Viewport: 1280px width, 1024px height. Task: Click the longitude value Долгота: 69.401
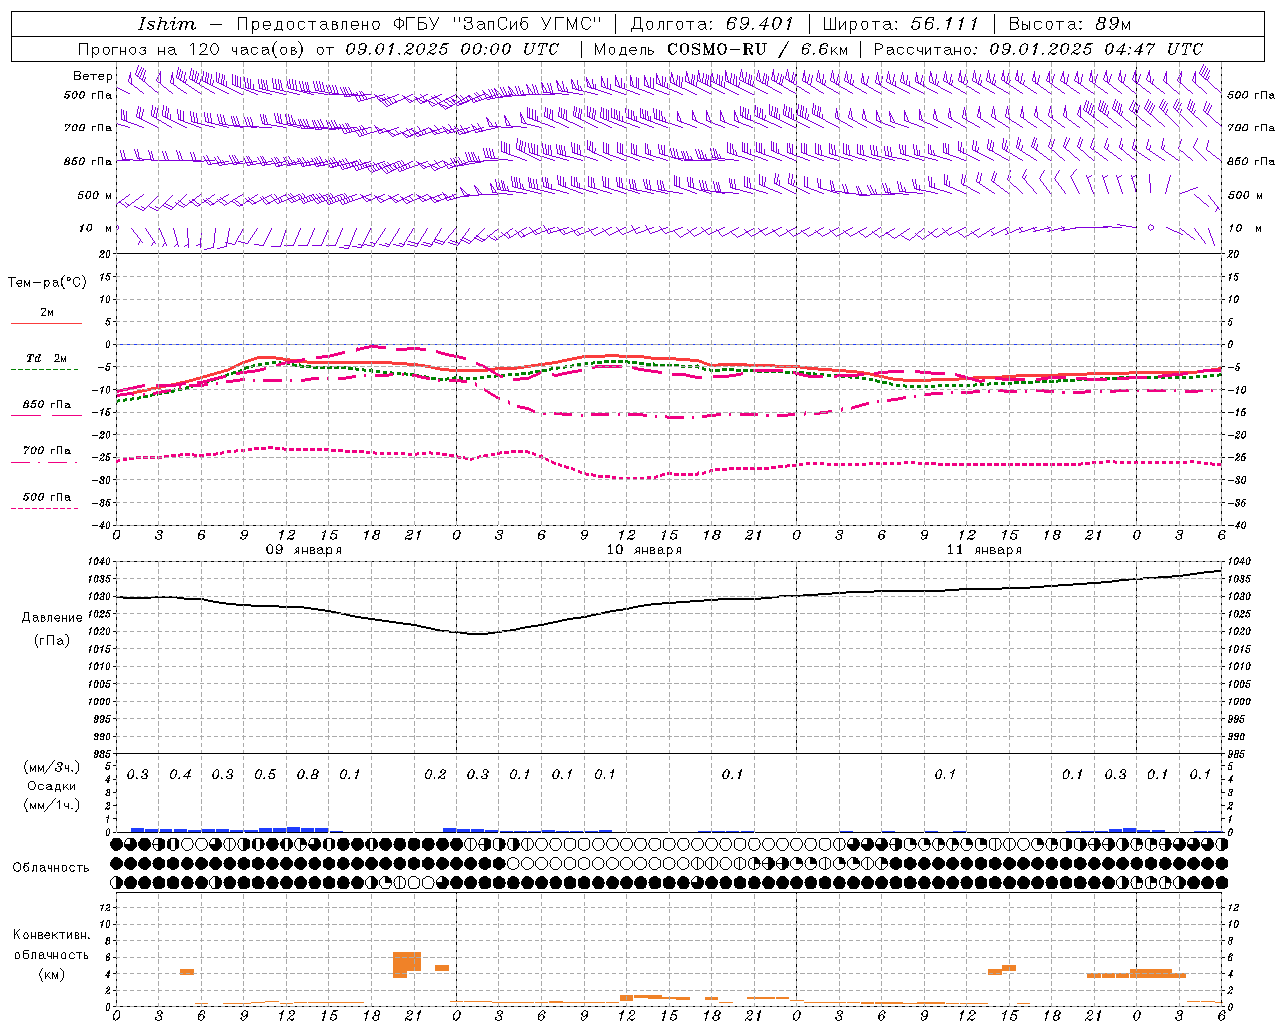[712, 24]
